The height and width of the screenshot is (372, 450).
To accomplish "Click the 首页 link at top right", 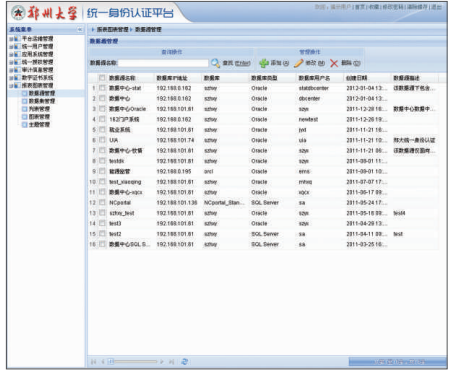I will [360, 7].
